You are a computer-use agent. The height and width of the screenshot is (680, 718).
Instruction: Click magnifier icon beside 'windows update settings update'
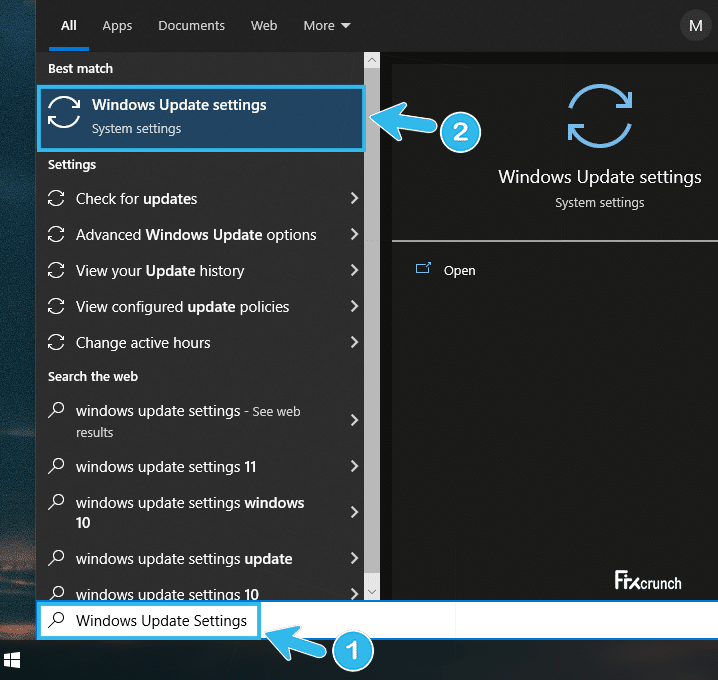click(x=56, y=558)
